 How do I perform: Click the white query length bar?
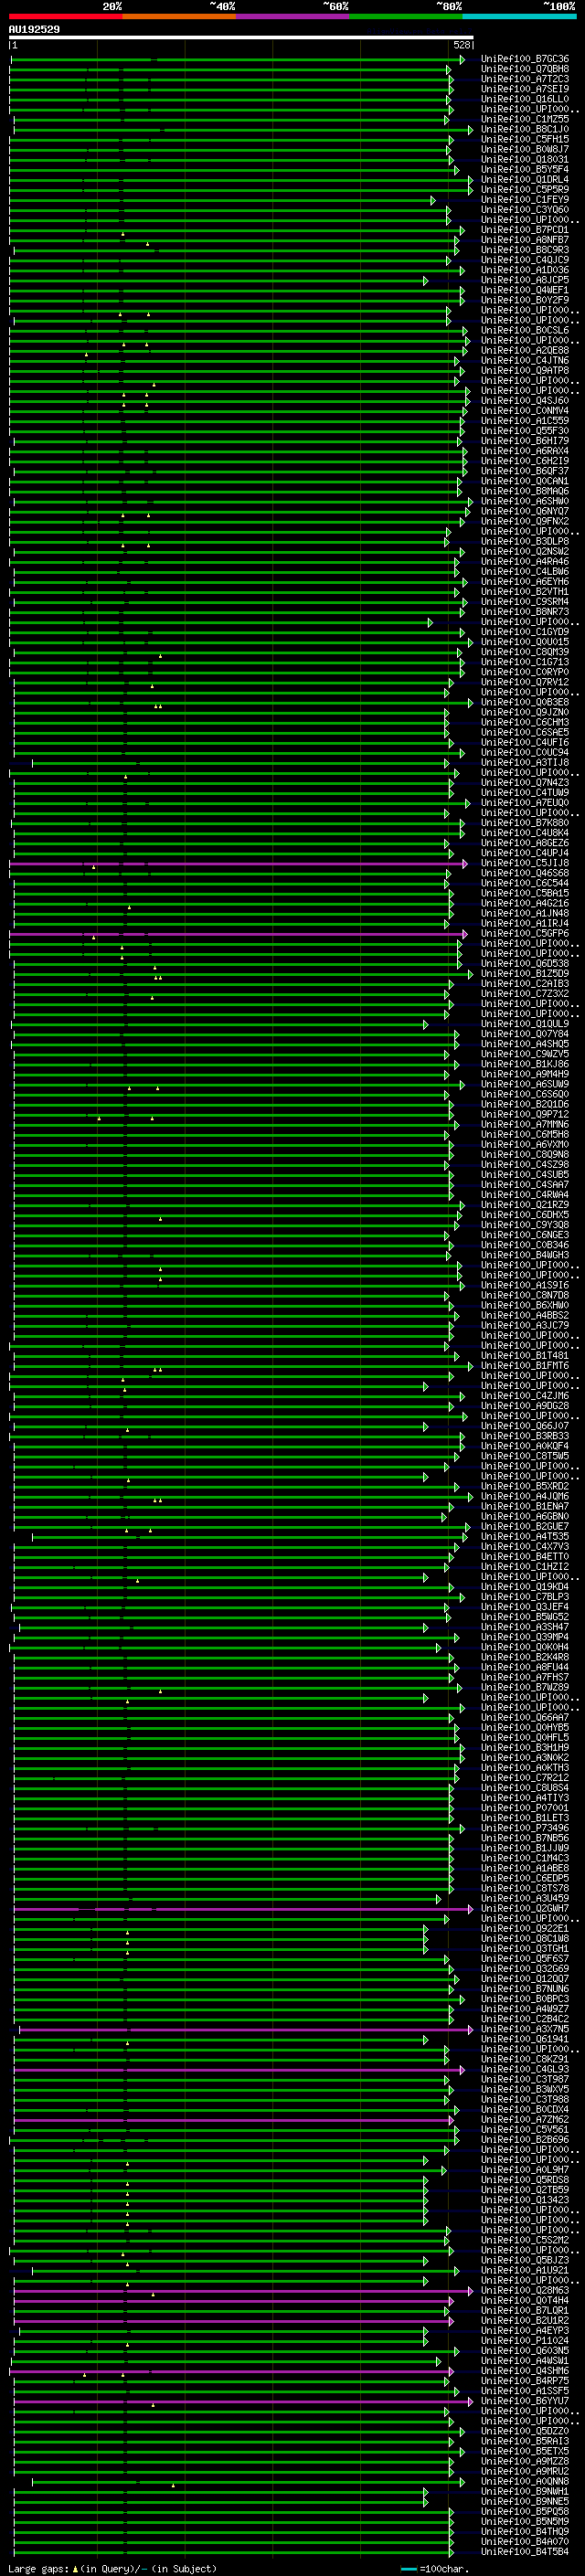tap(241, 37)
